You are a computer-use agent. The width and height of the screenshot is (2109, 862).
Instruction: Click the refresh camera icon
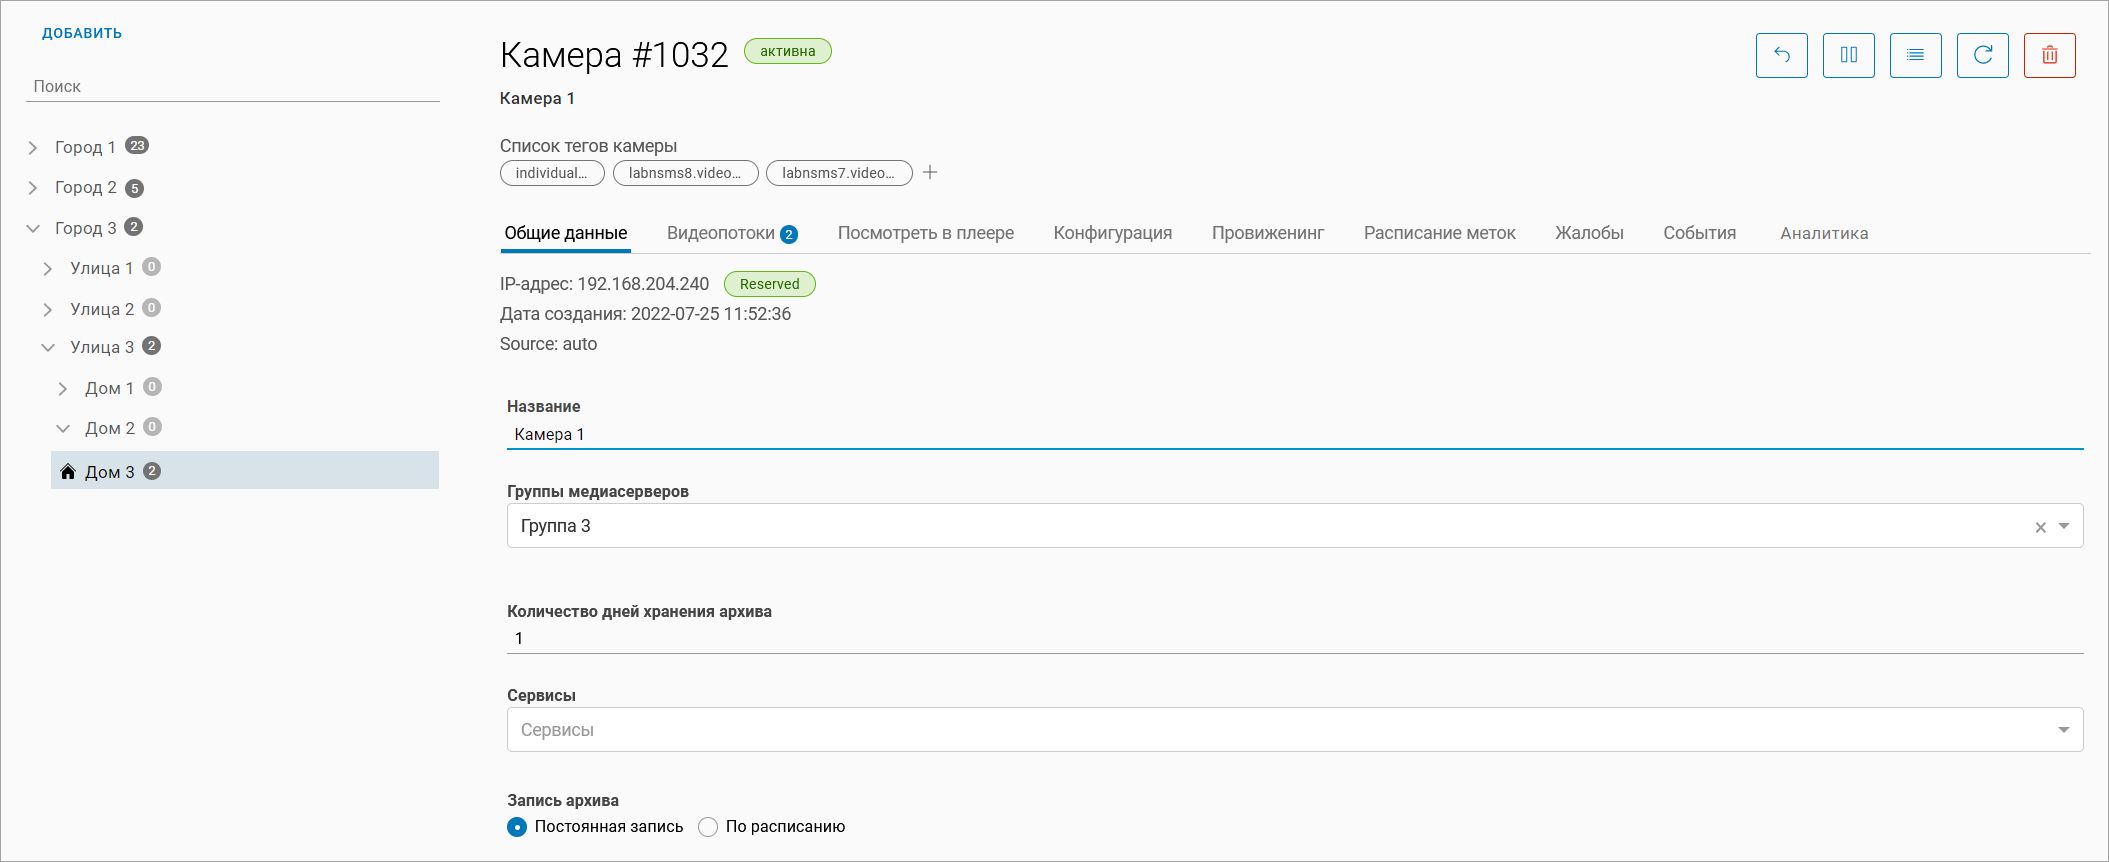click(1982, 55)
